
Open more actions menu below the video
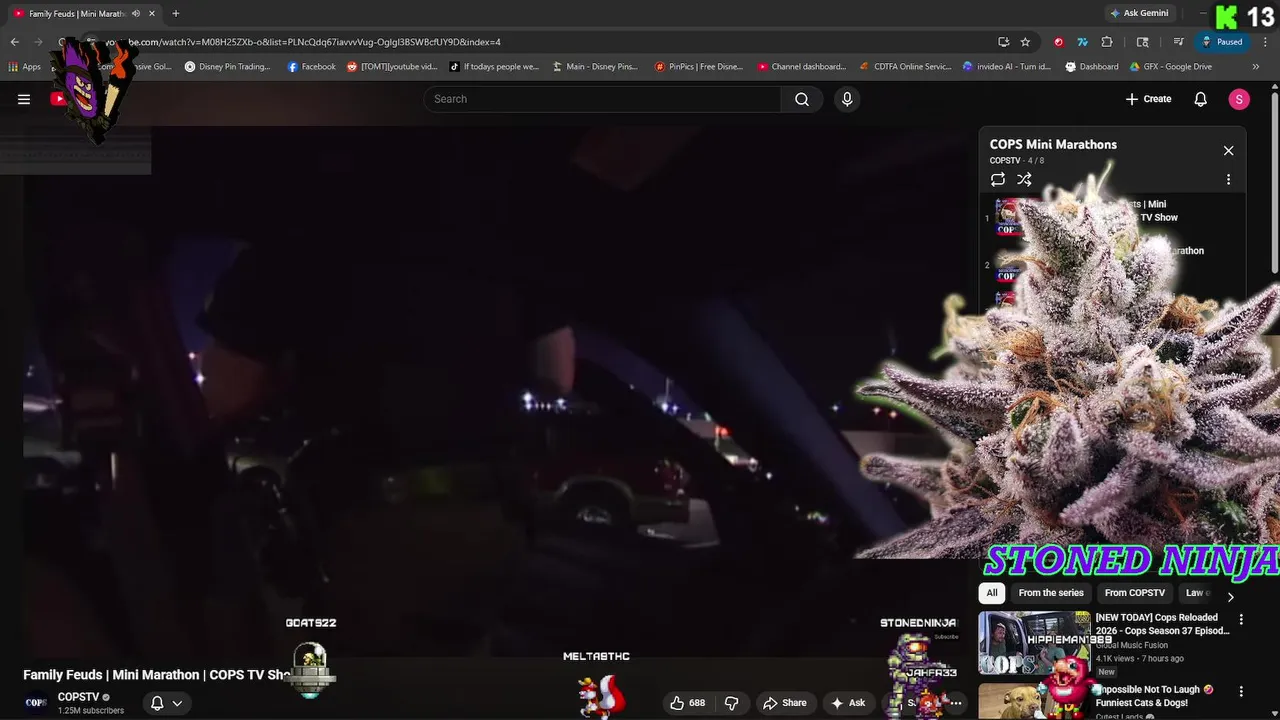(x=955, y=703)
